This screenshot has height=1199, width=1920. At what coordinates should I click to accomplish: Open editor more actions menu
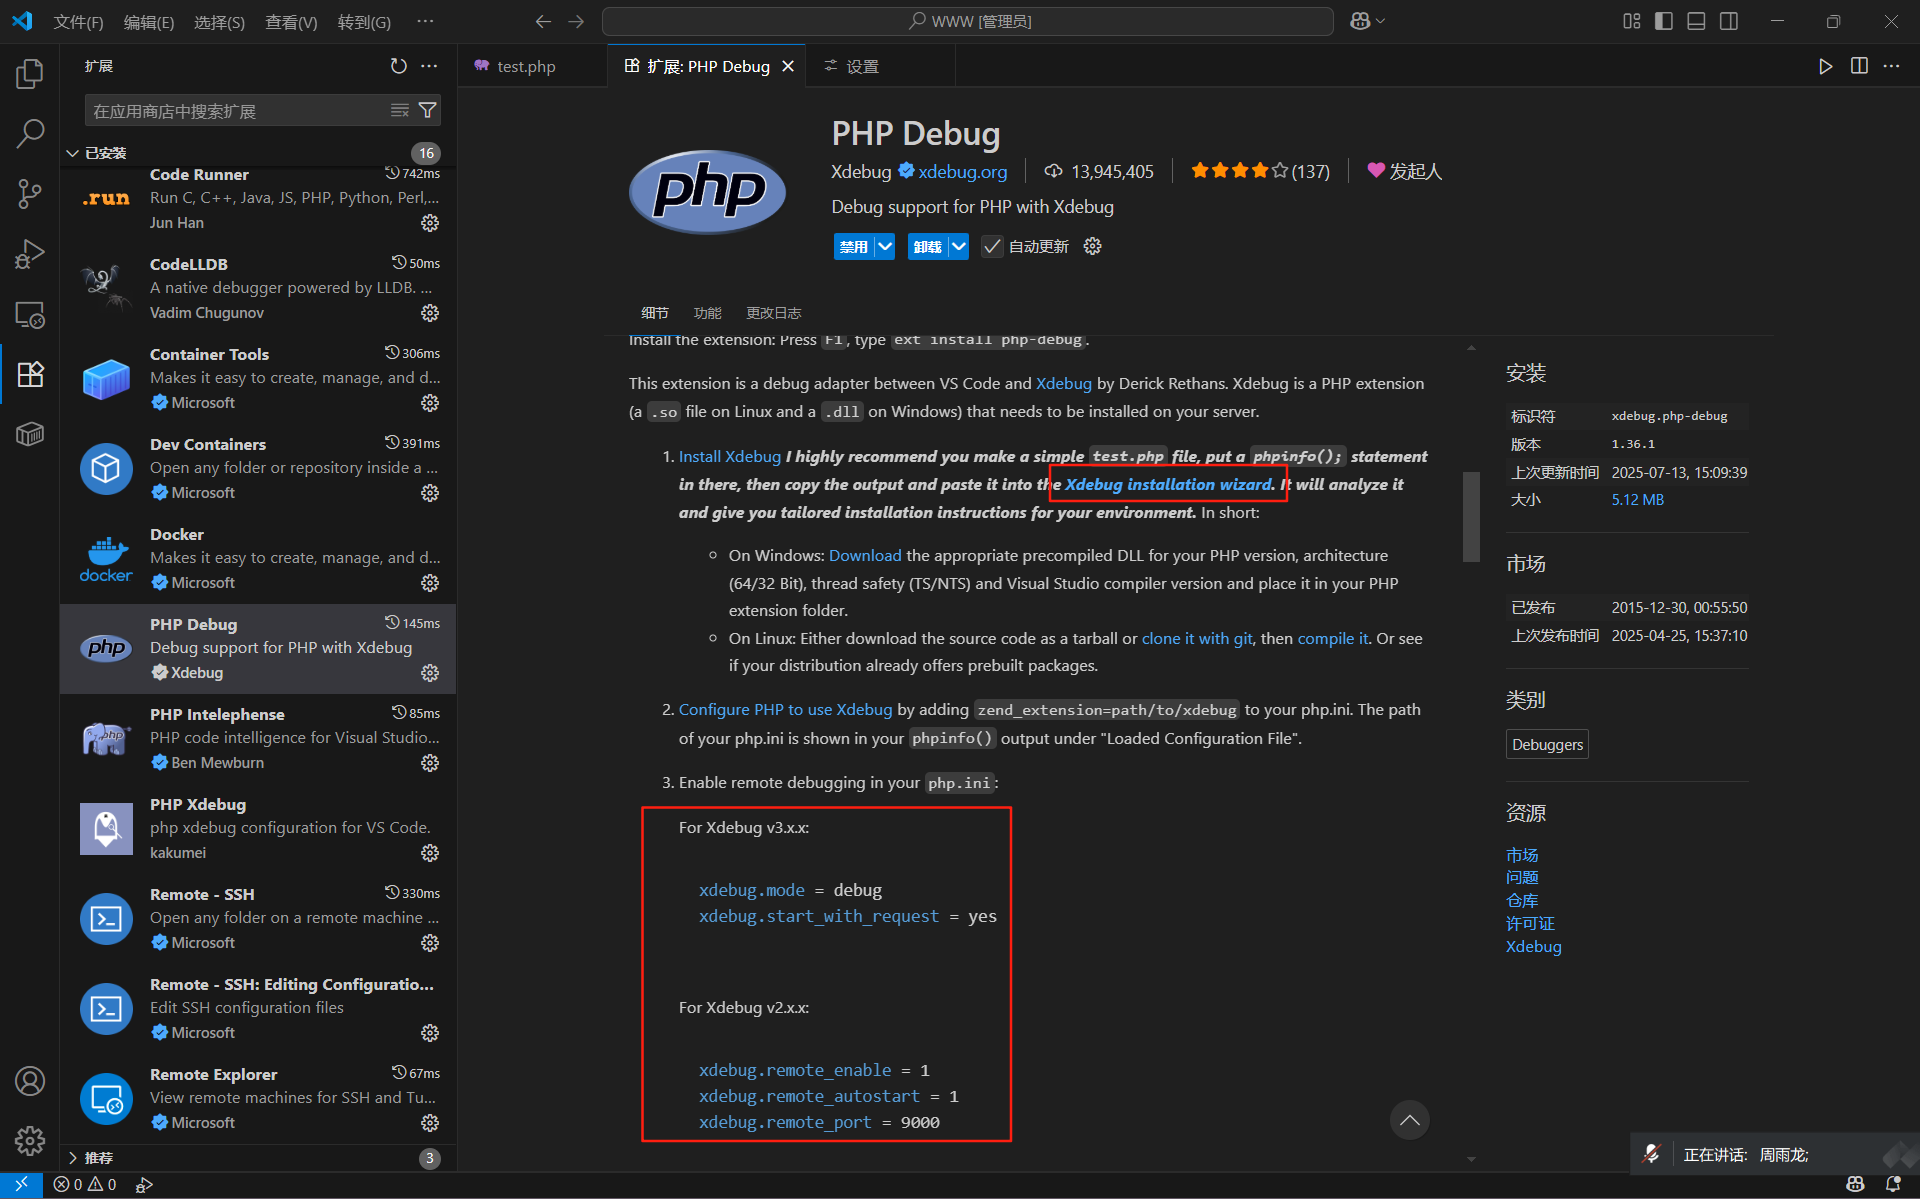click(x=1891, y=66)
